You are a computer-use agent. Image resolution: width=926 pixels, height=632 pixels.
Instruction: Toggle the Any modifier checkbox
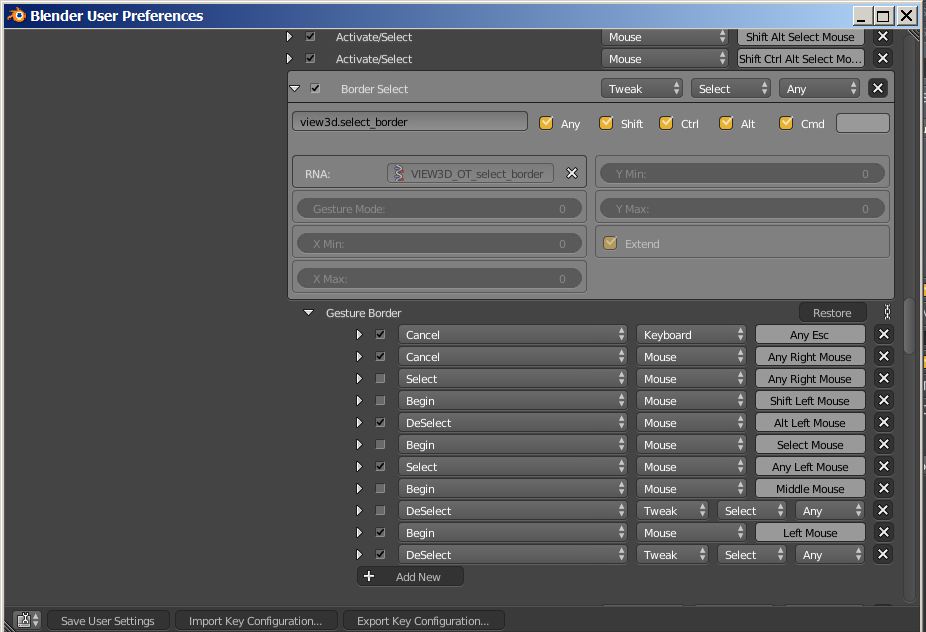[546, 123]
